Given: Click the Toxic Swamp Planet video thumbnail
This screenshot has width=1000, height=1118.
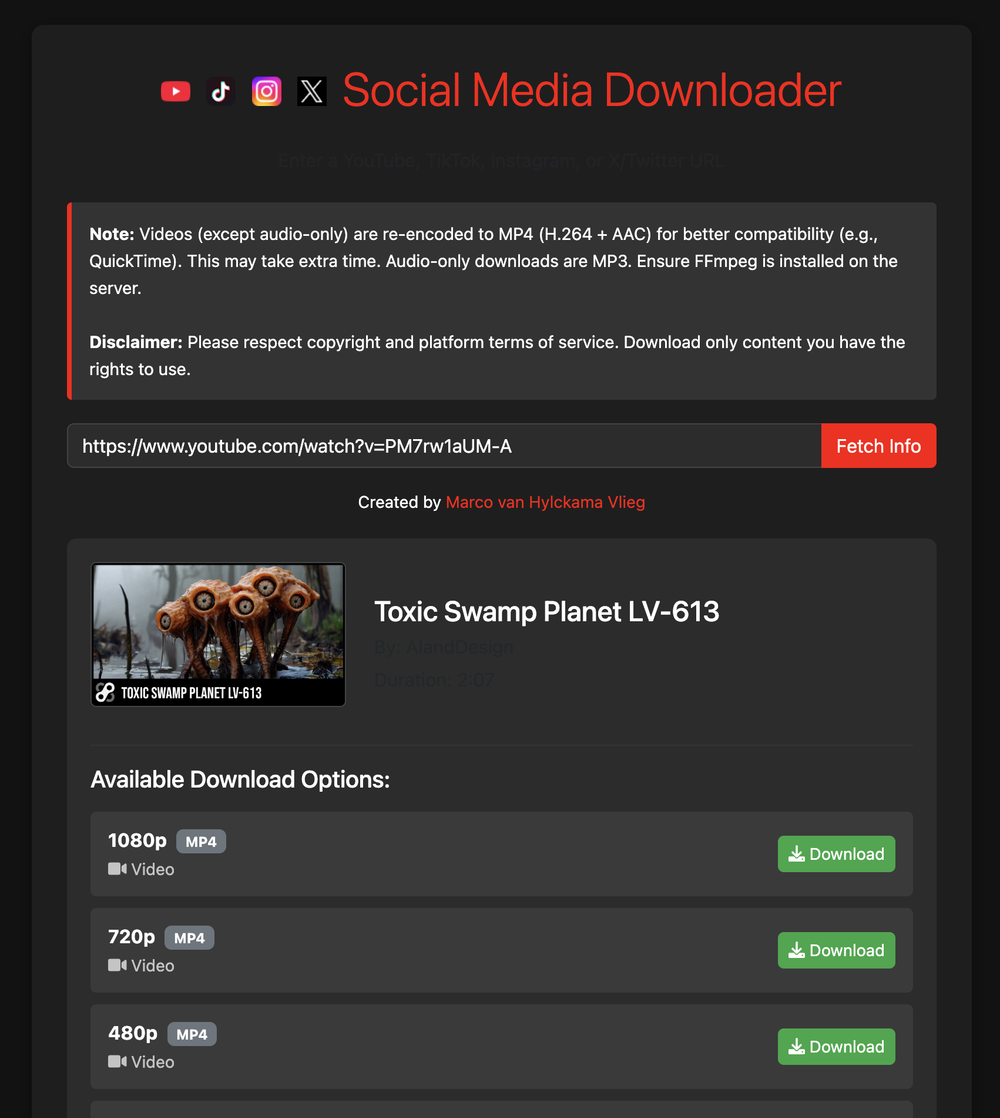Looking at the screenshot, I should coord(218,634).
